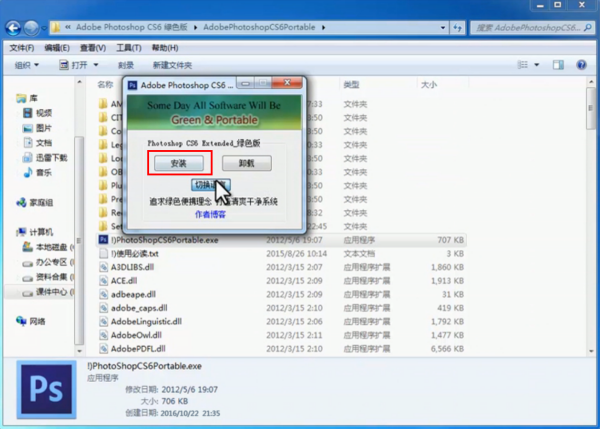Click the 类型 column header
600x429 pixels.
[351, 85]
